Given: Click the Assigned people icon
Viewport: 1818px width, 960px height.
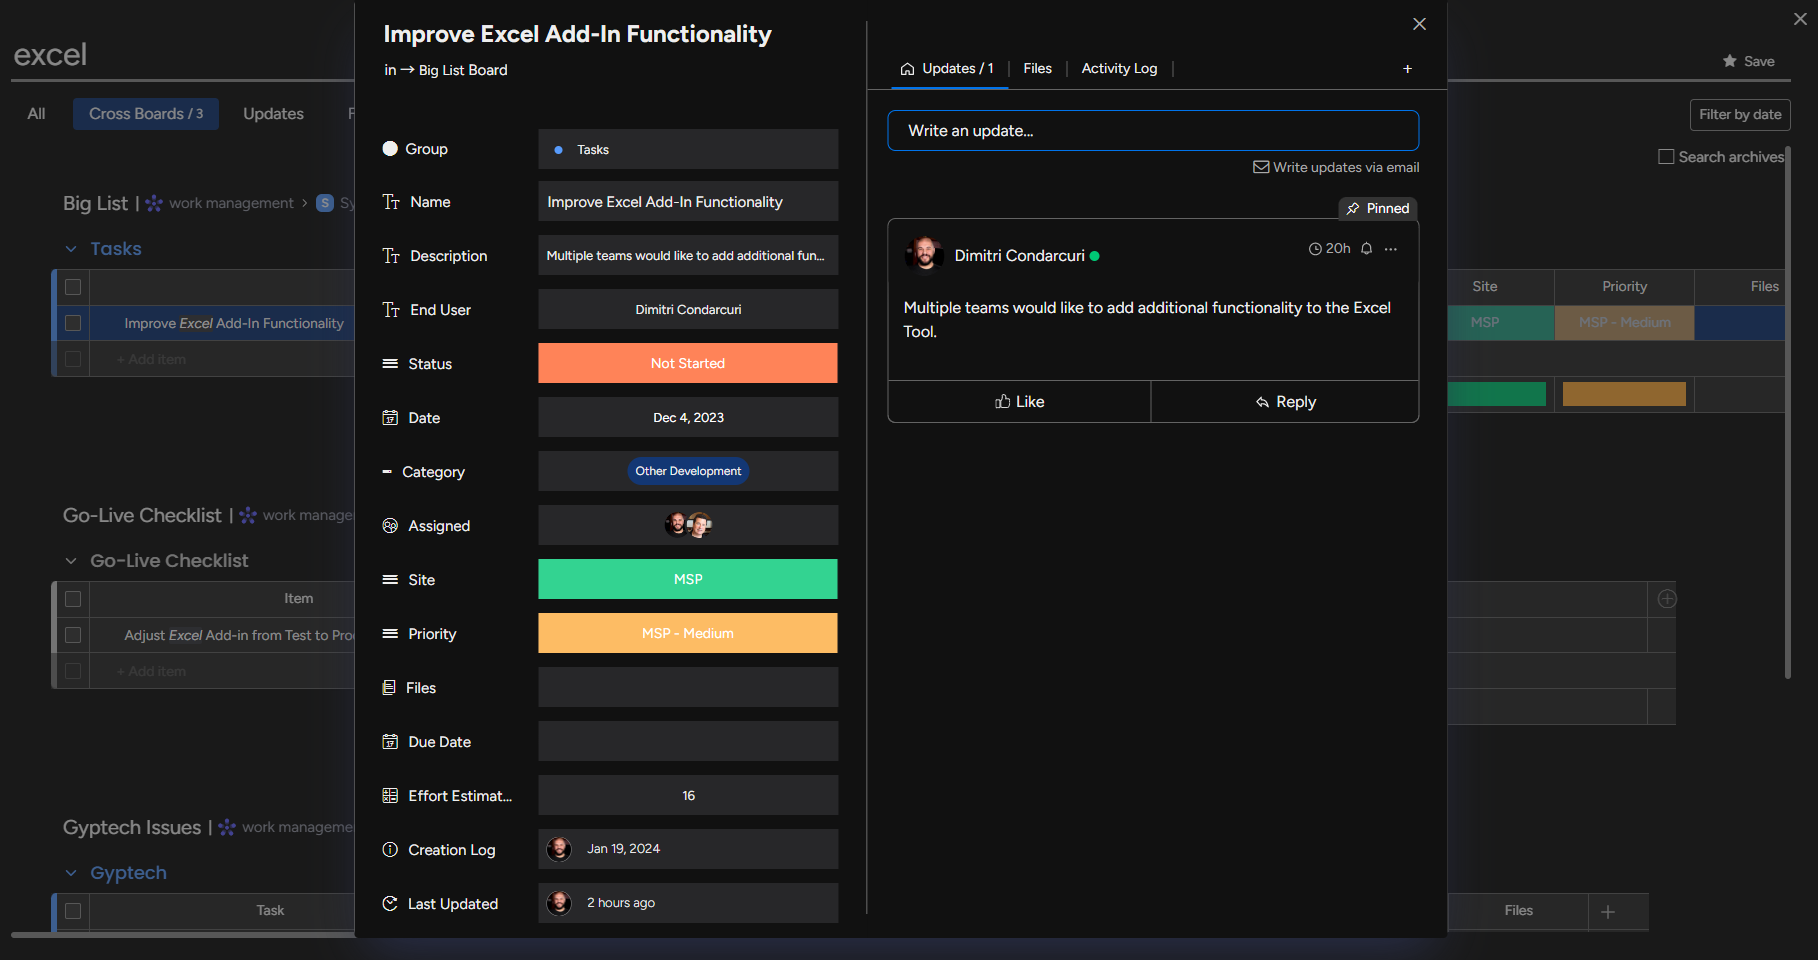Looking at the screenshot, I should click(390, 526).
